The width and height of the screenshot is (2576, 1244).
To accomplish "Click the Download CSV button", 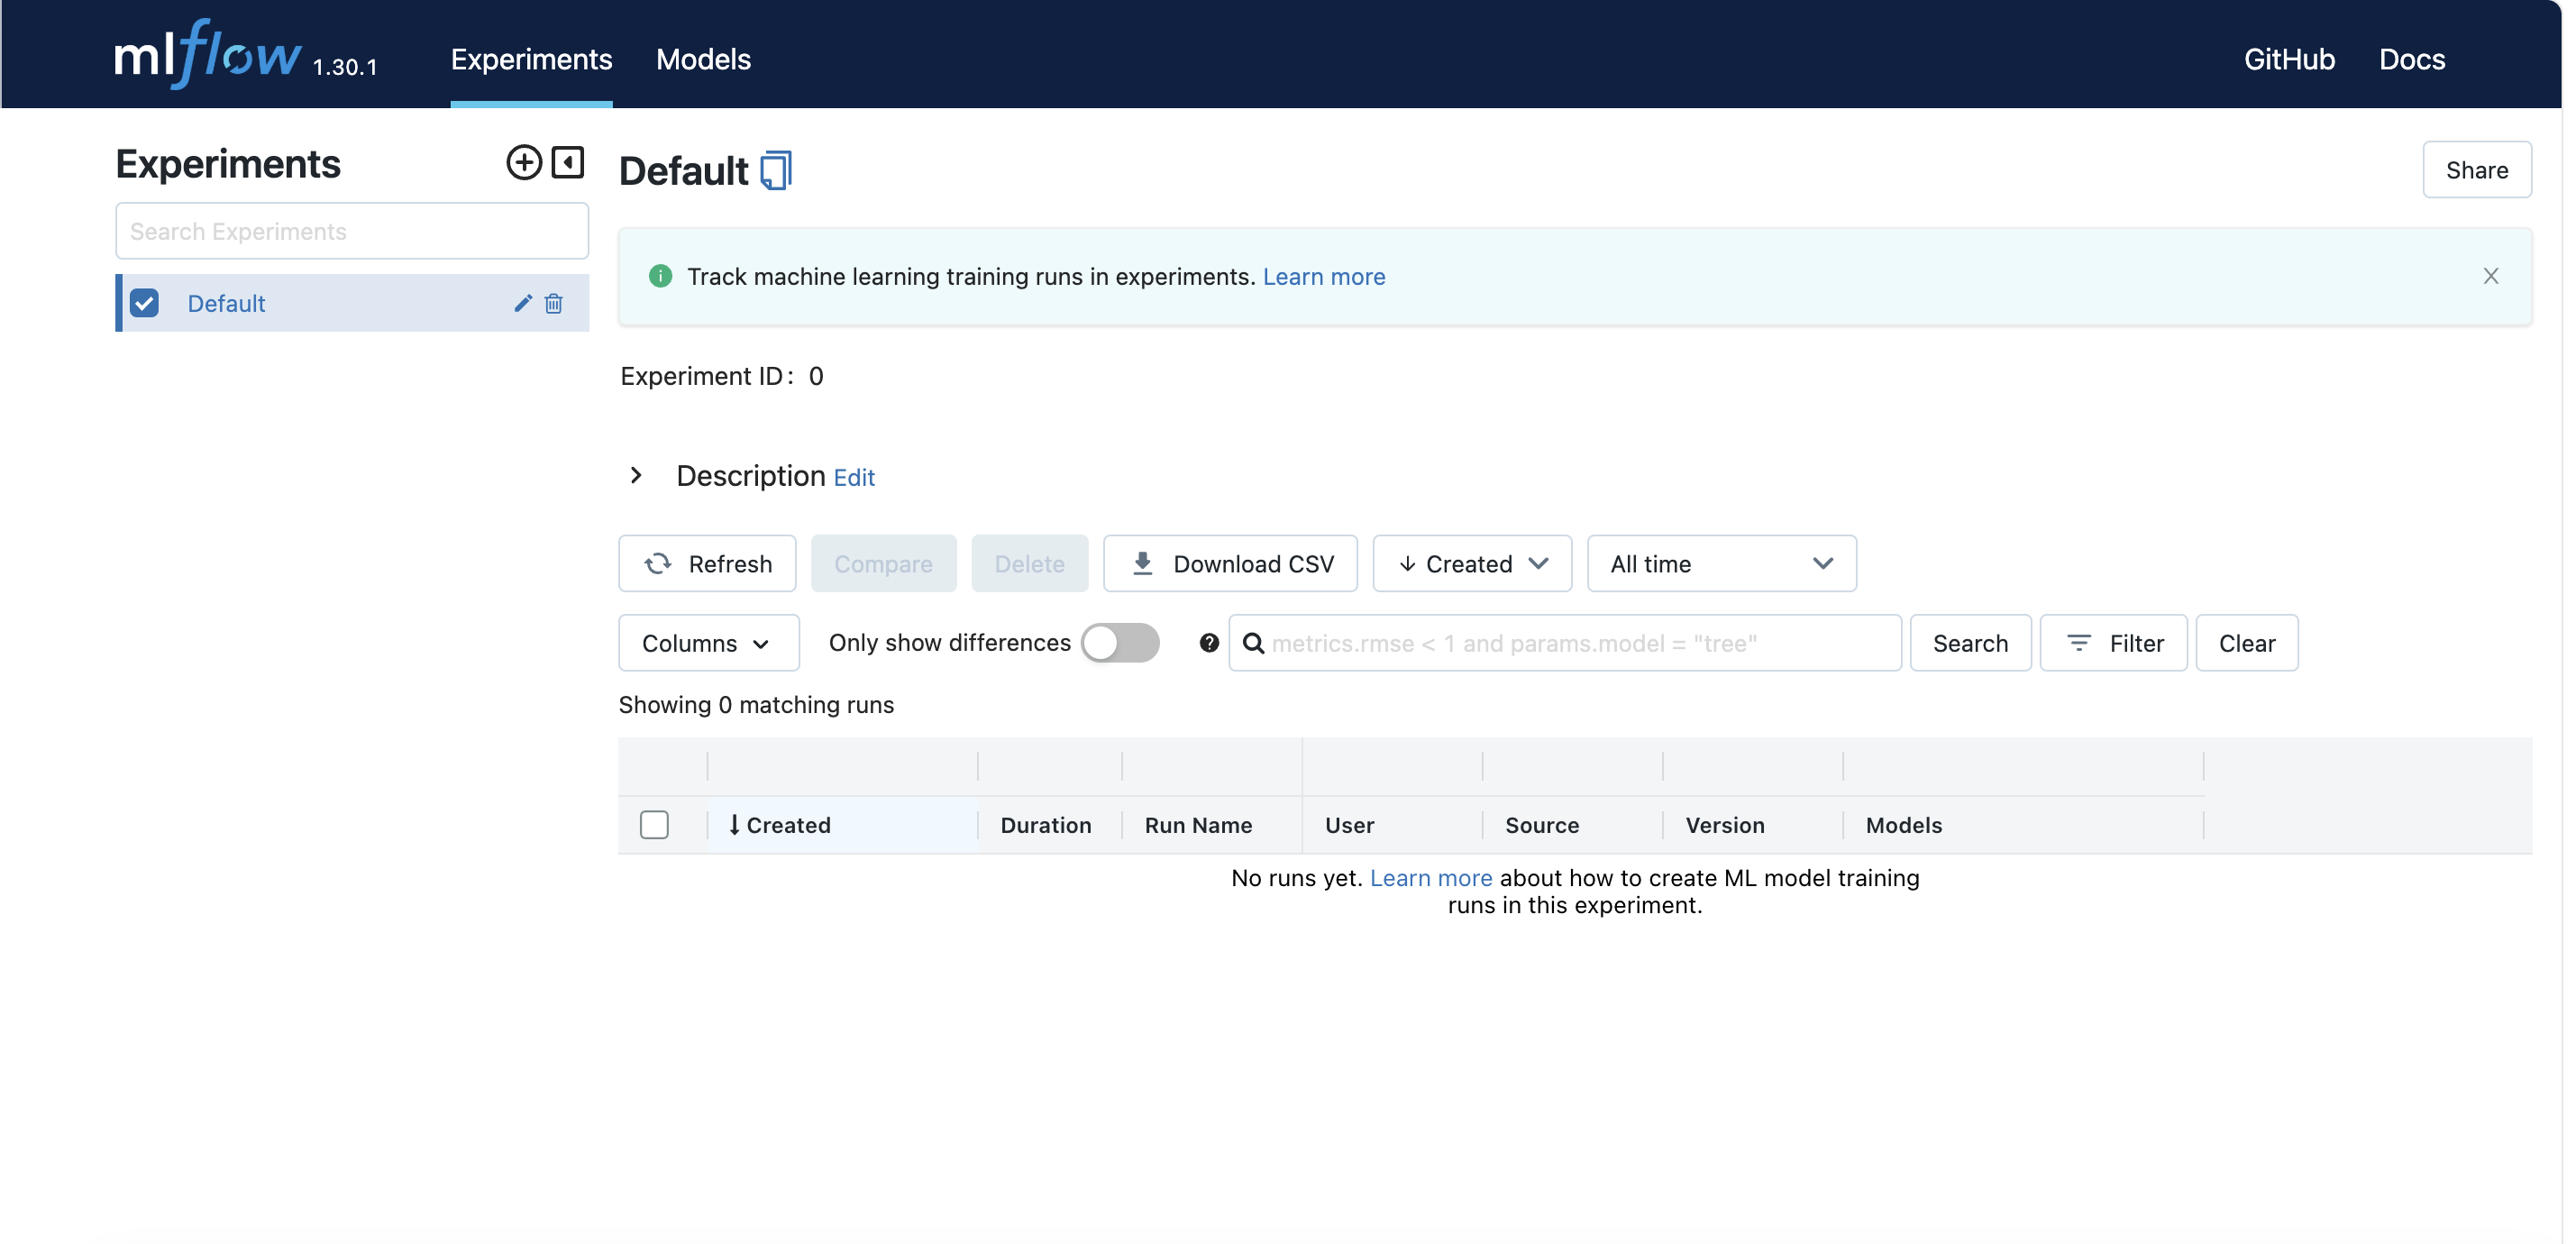I will [x=1230, y=564].
